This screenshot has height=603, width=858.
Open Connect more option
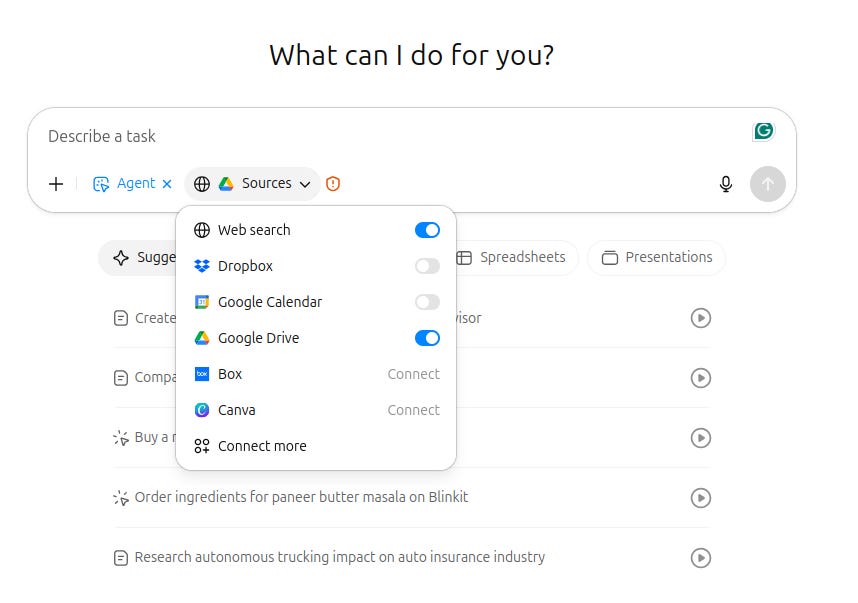pos(316,447)
